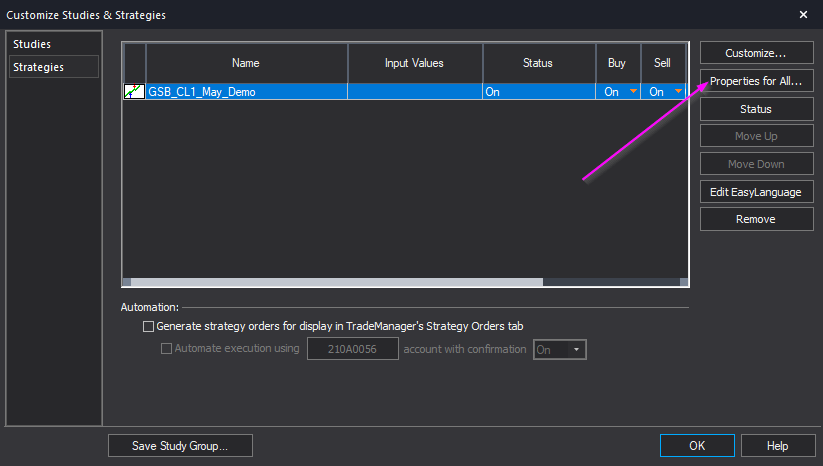Open the Sell column On dropdown
The height and width of the screenshot is (466, 823).
[x=678, y=92]
